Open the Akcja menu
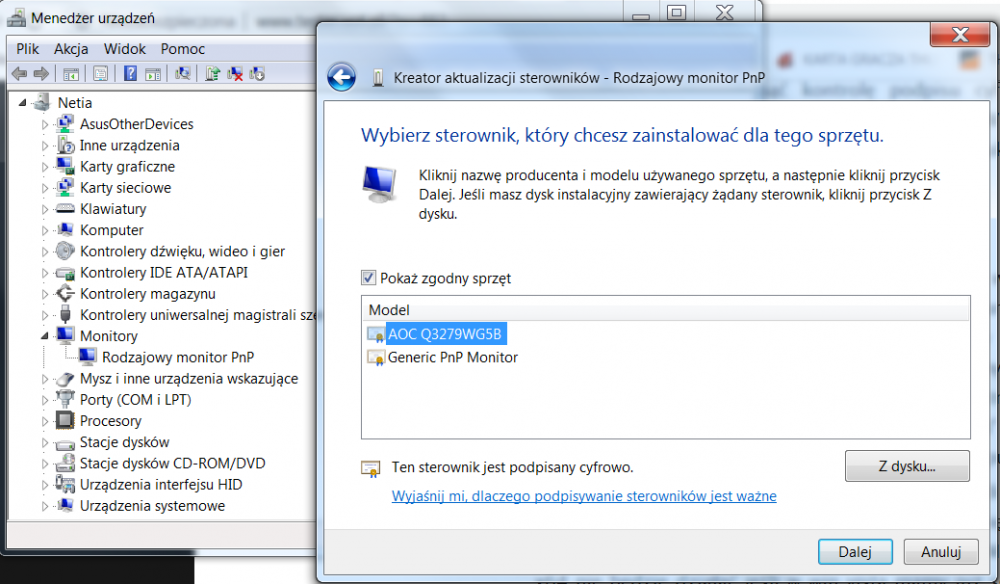 pyautogui.click(x=71, y=48)
